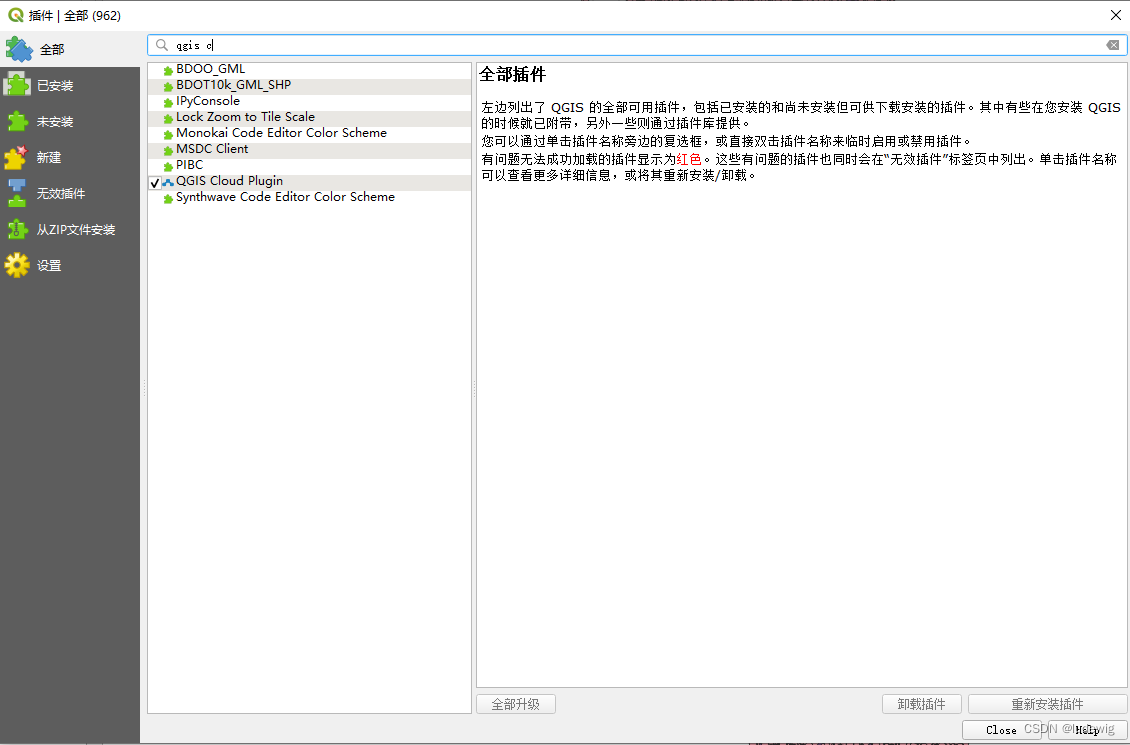Click the broken plug icon beside 无效插件
The image size is (1130, 745).
coord(17,193)
